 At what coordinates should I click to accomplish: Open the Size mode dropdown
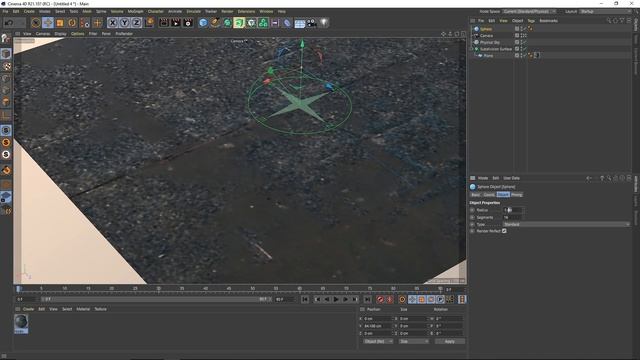(x=413, y=341)
